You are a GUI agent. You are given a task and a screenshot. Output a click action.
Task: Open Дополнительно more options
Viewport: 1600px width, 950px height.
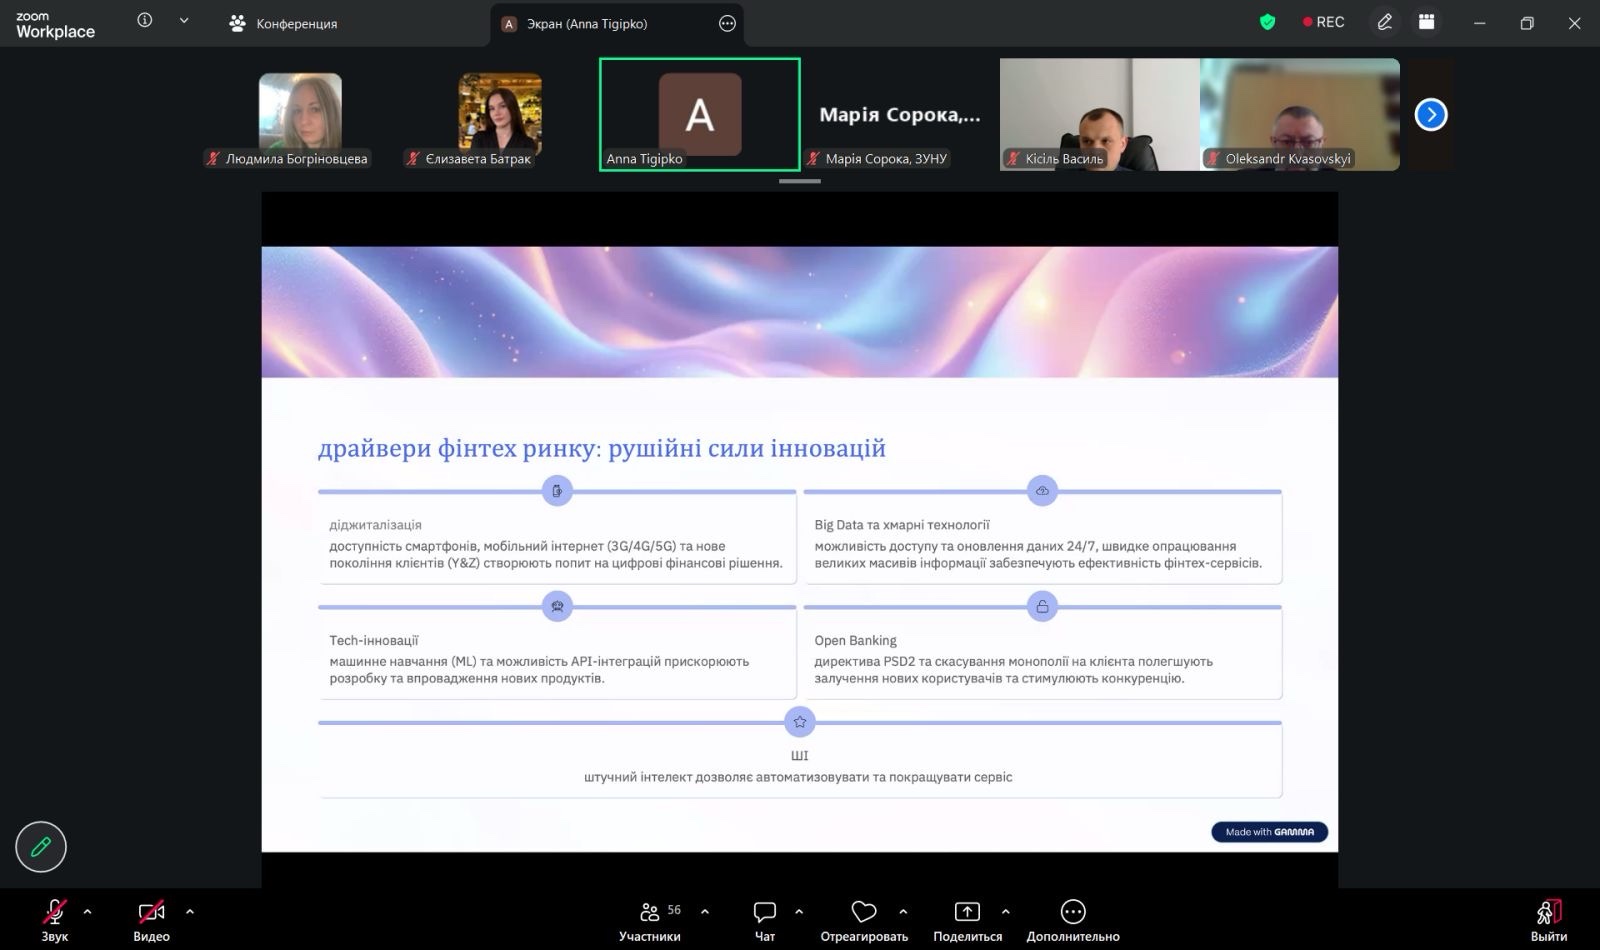[1072, 920]
